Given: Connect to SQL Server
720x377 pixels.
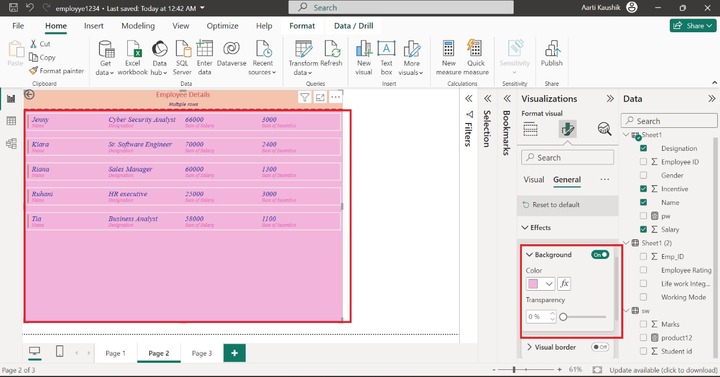Looking at the screenshot, I should point(182,57).
